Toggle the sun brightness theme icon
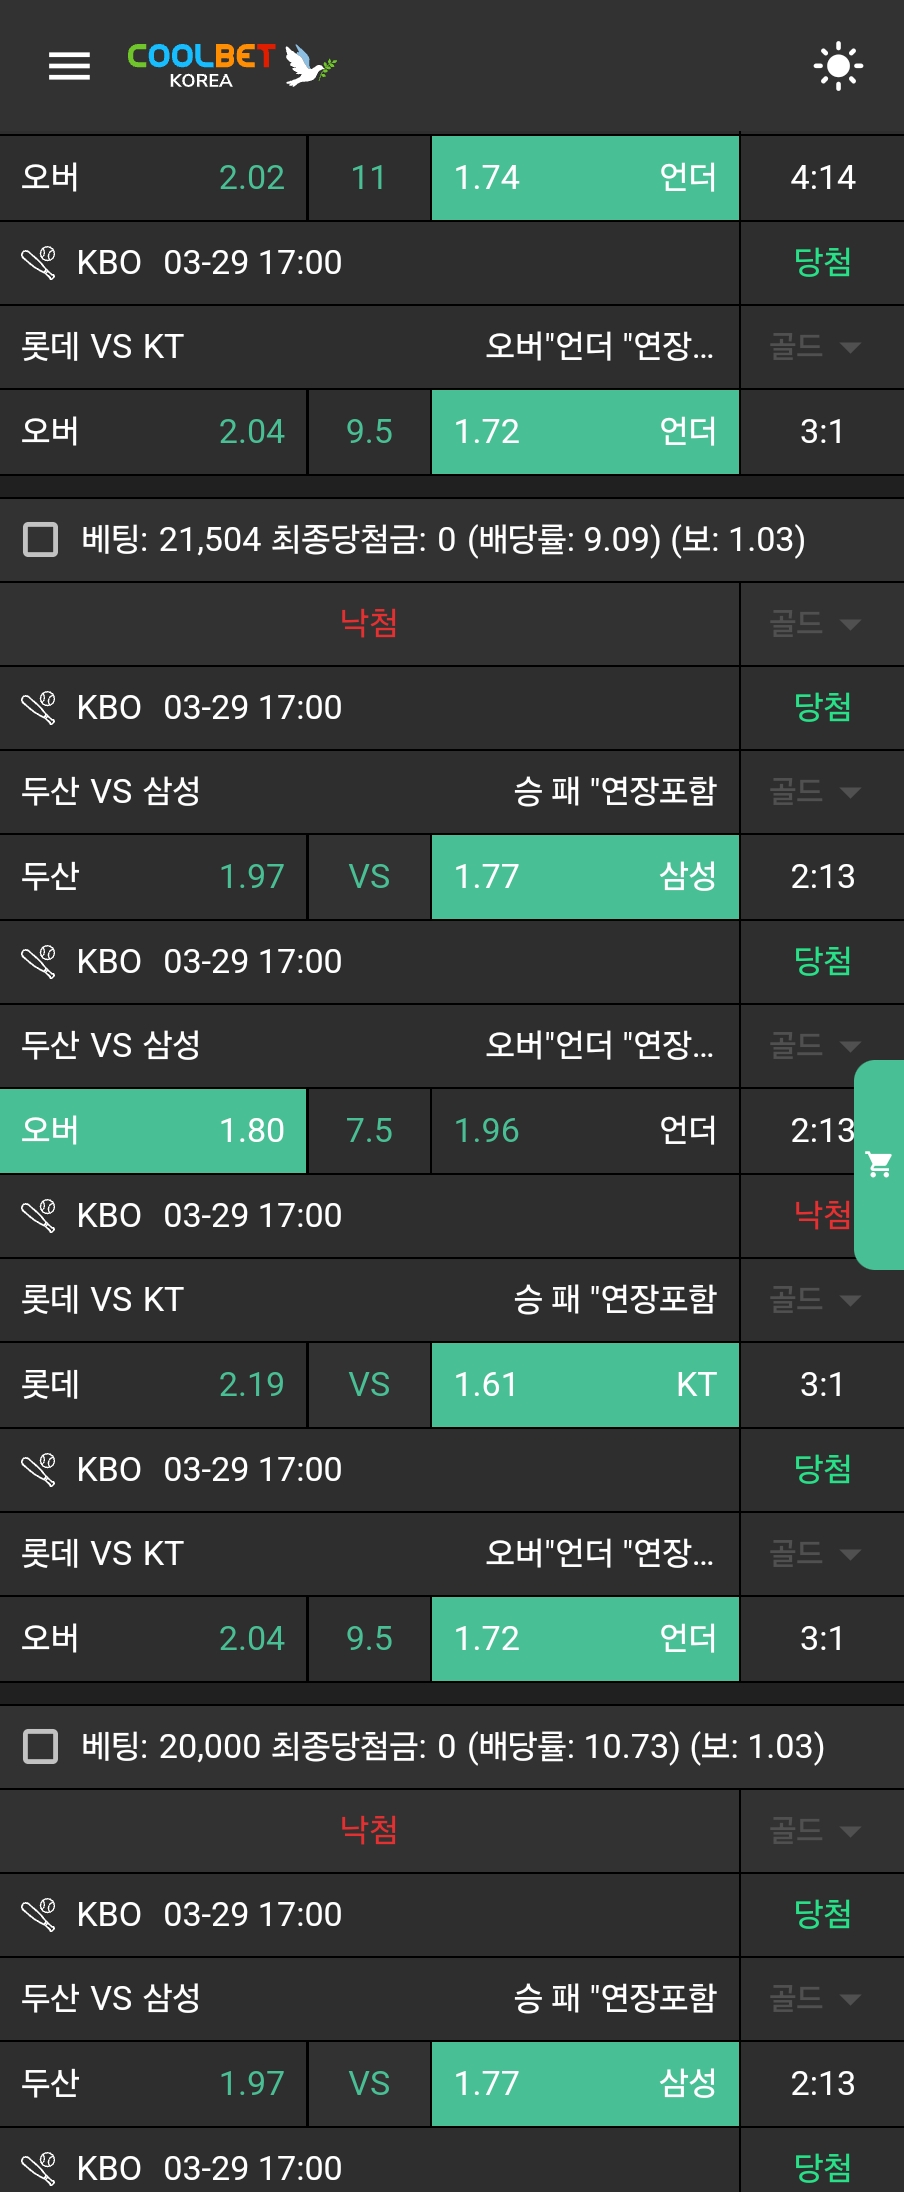 [838, 66]
